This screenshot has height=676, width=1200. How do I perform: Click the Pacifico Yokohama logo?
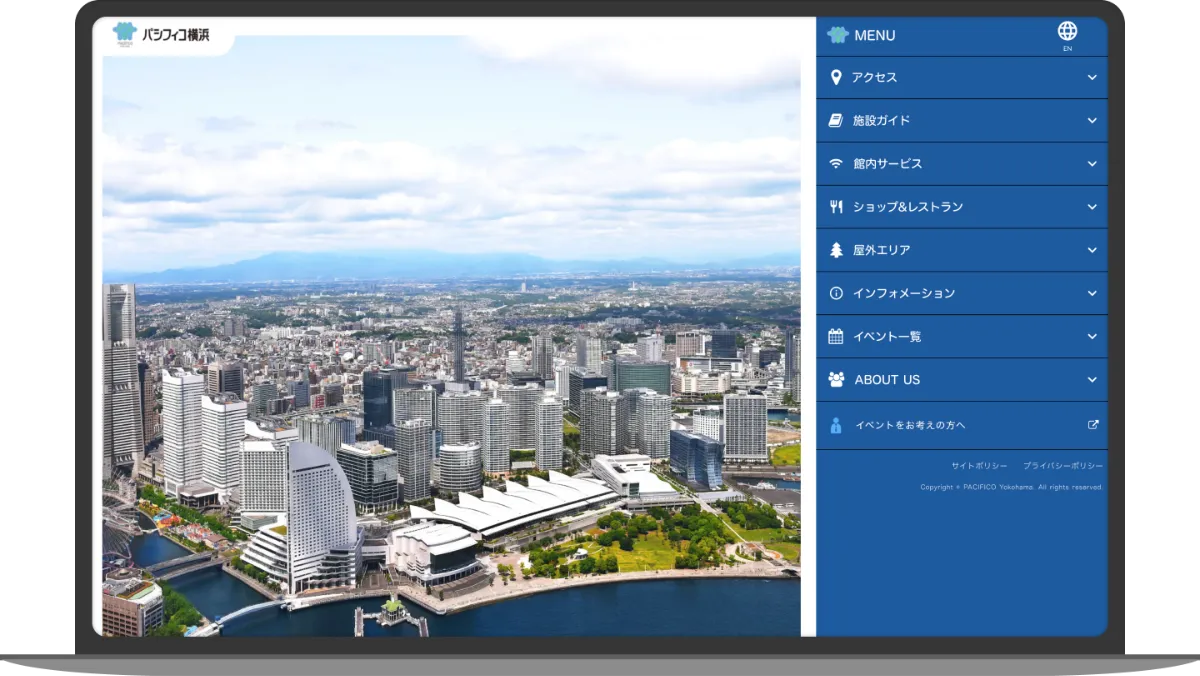coord(161,34)
